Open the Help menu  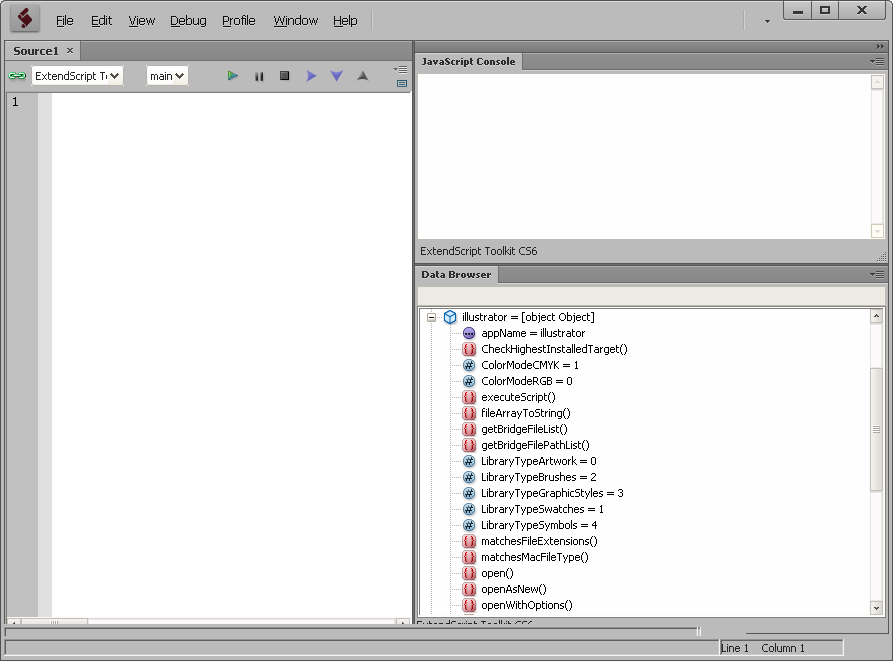pyautogui.click(x=345, y=20)
